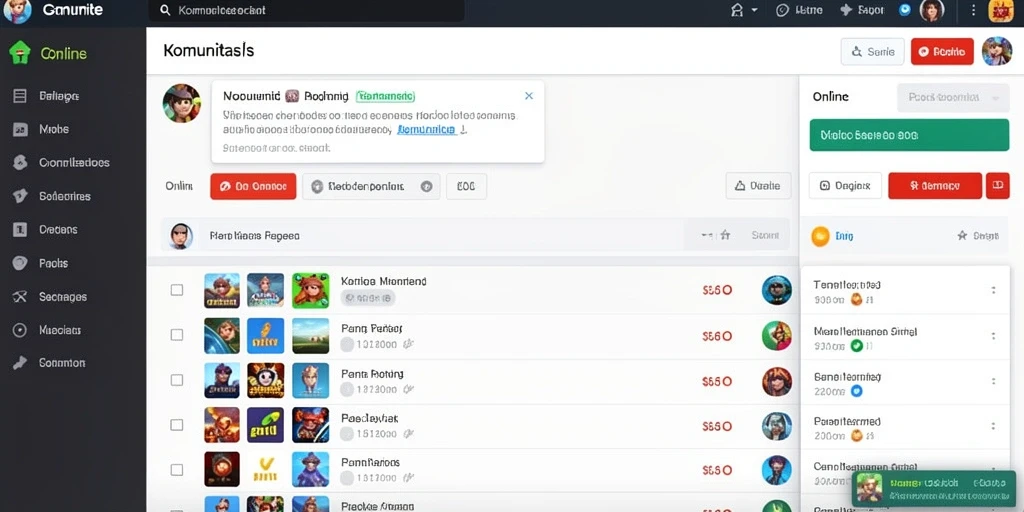Viewport: 1024px width, 512px height.
Task: Open the three-dot menu in top bar
Action: pos(973,10)
